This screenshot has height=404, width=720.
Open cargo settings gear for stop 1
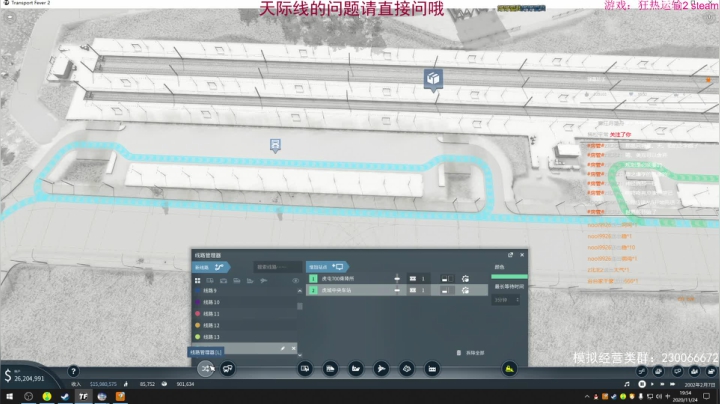pos(465,279)
